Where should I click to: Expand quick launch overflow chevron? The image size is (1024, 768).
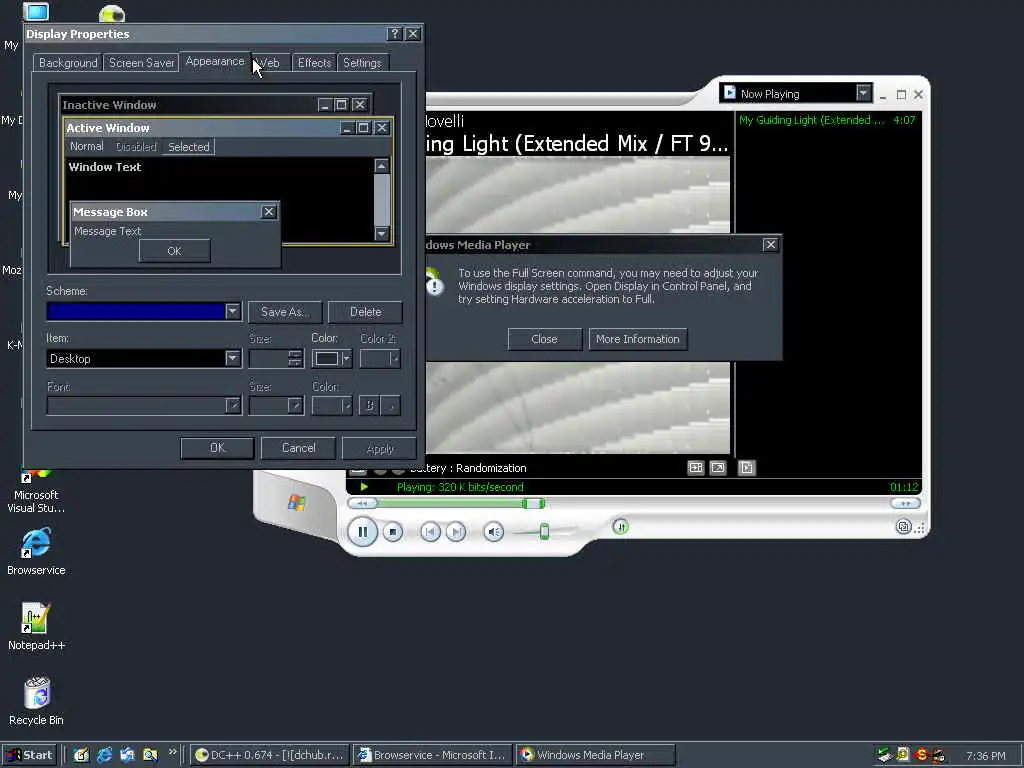coord(172,752)
